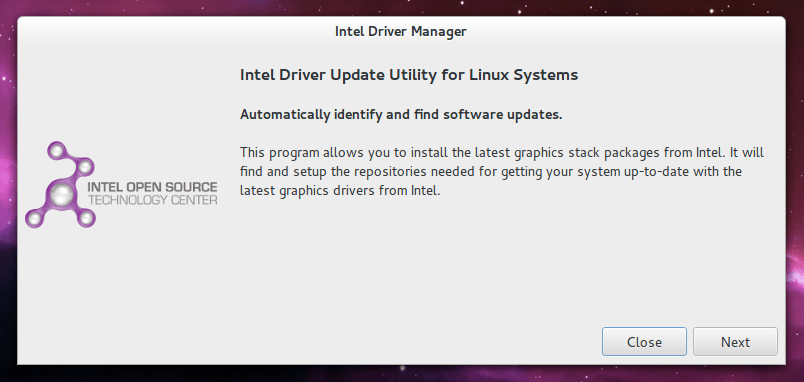Click the Close button
804x382 pixels.
pyautogui.click(x=644, y=341)
